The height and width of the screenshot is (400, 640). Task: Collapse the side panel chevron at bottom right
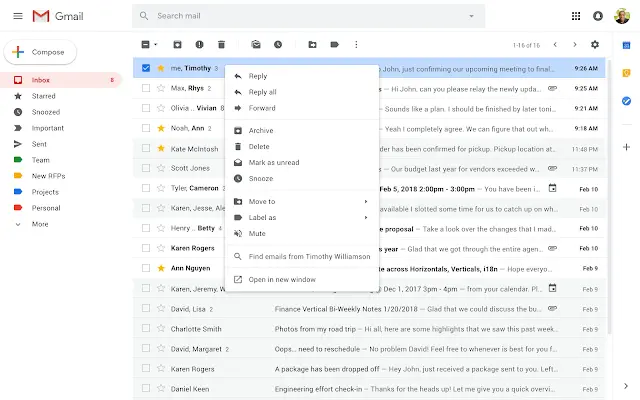click(x=626, y=386)
